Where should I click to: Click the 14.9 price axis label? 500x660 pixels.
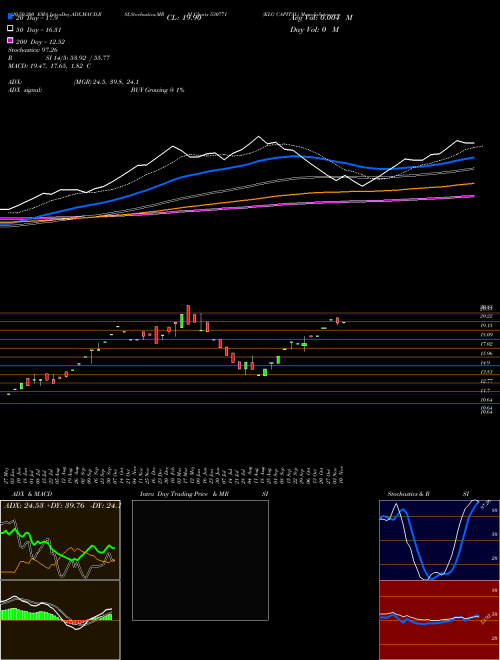coord(485,363)
